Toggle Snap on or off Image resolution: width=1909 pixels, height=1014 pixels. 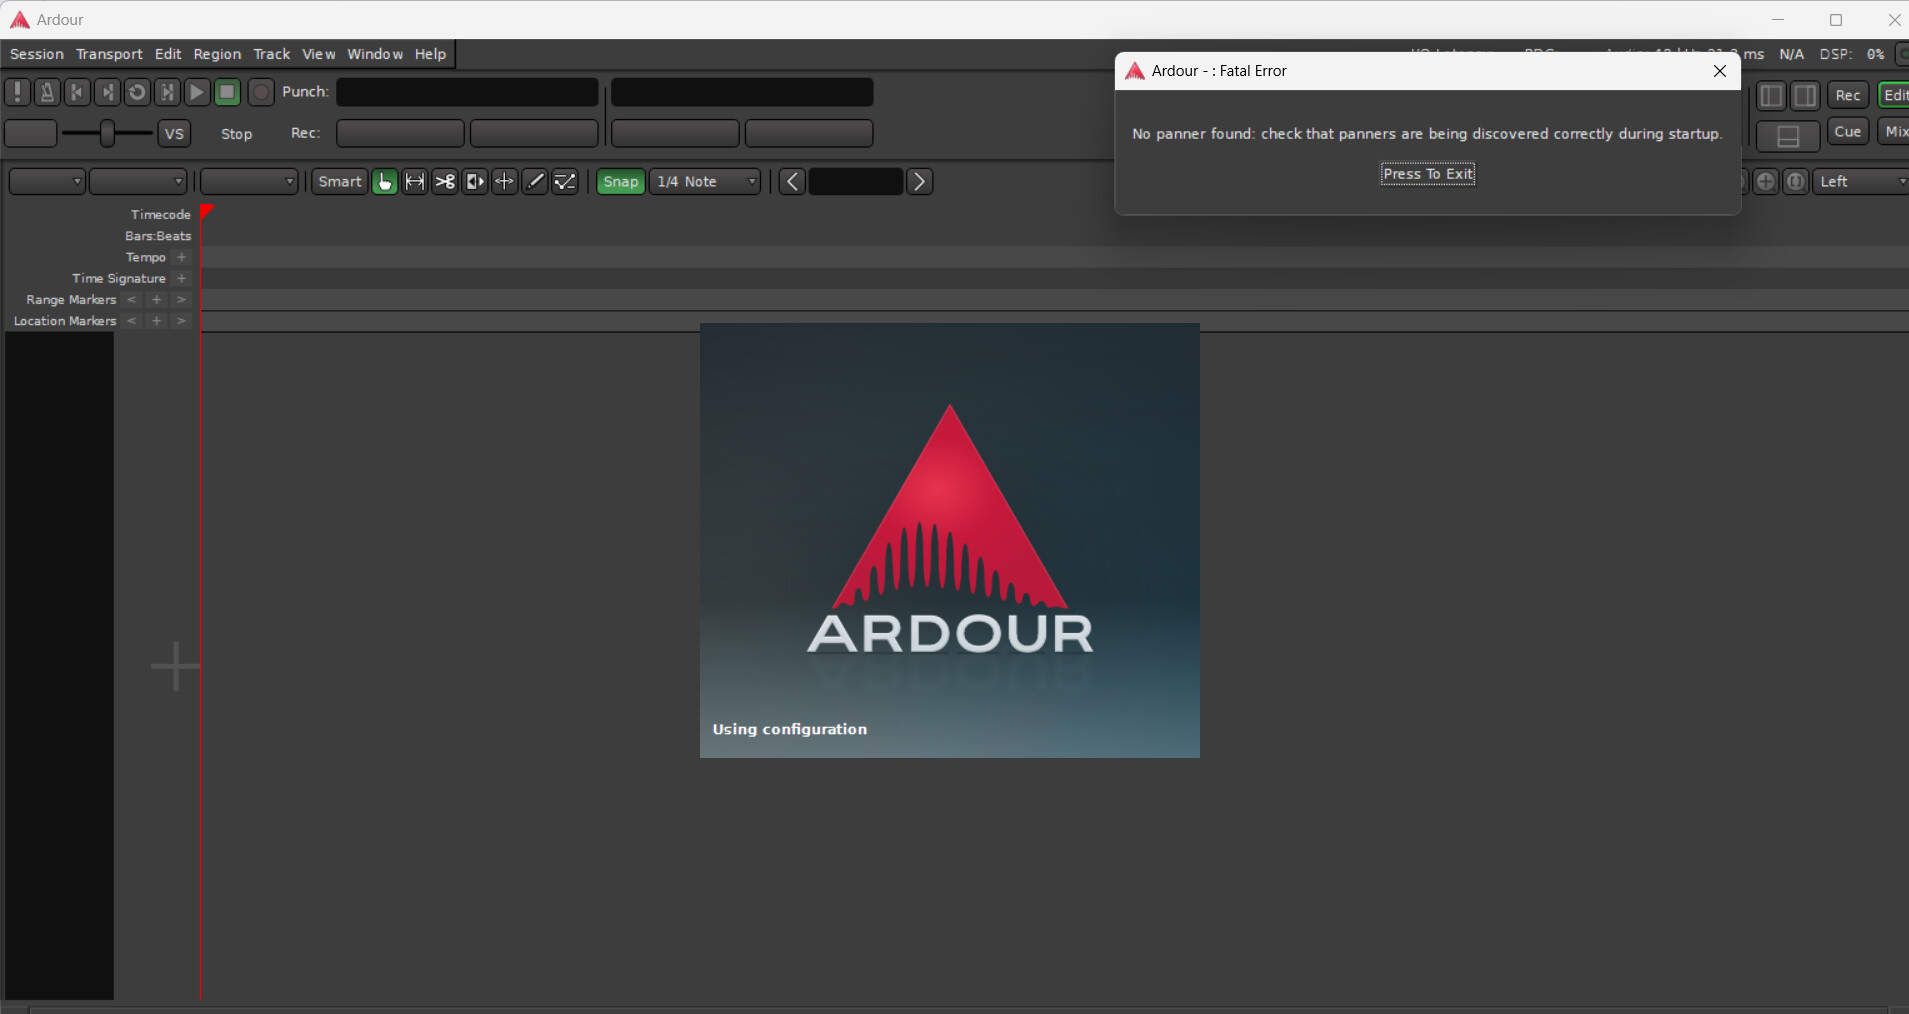pyautogui.click(x=620, y=181)
